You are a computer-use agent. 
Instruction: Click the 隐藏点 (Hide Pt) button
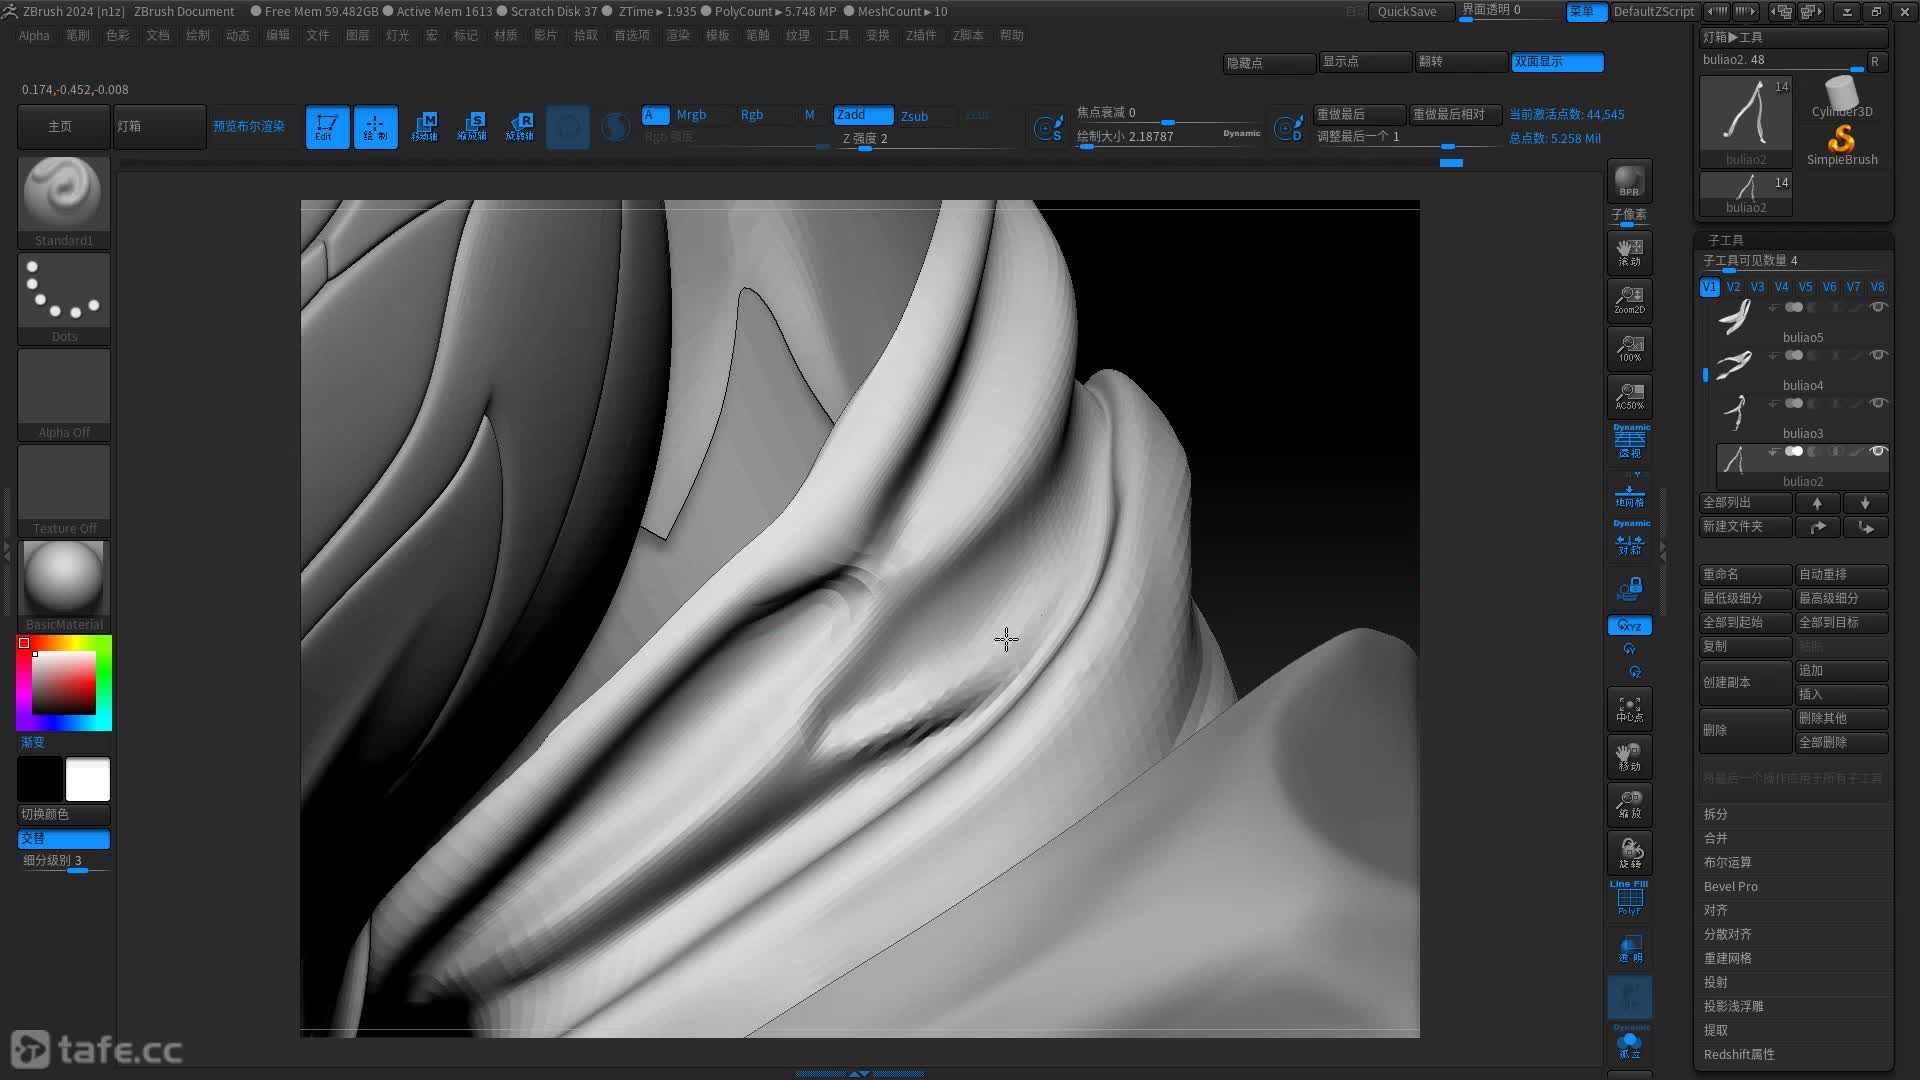(x=1269, y=62)
